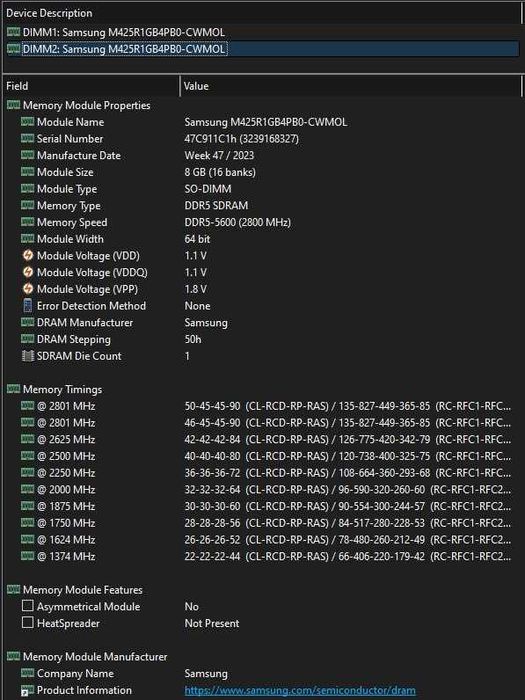
Task: Click the icon beside Serial Number
Action: pyautogui.click(x=27, y=138)
